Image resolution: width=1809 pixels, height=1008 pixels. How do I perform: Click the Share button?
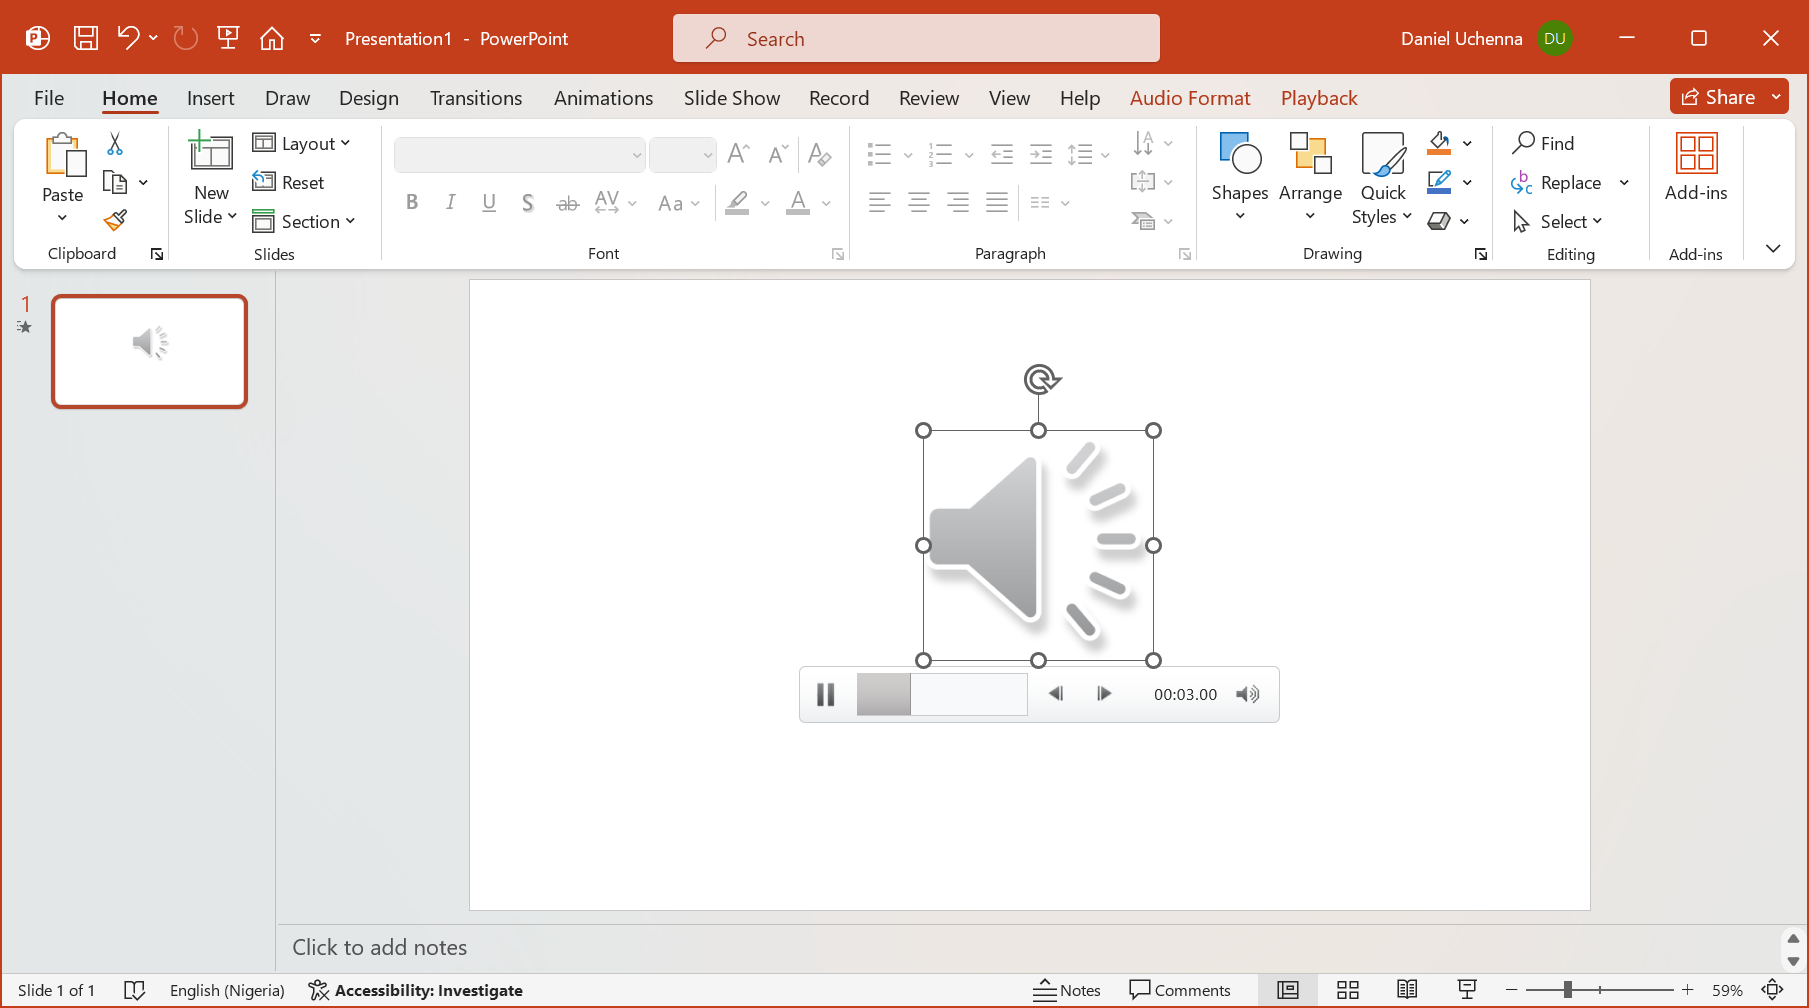coord(1718,97)
